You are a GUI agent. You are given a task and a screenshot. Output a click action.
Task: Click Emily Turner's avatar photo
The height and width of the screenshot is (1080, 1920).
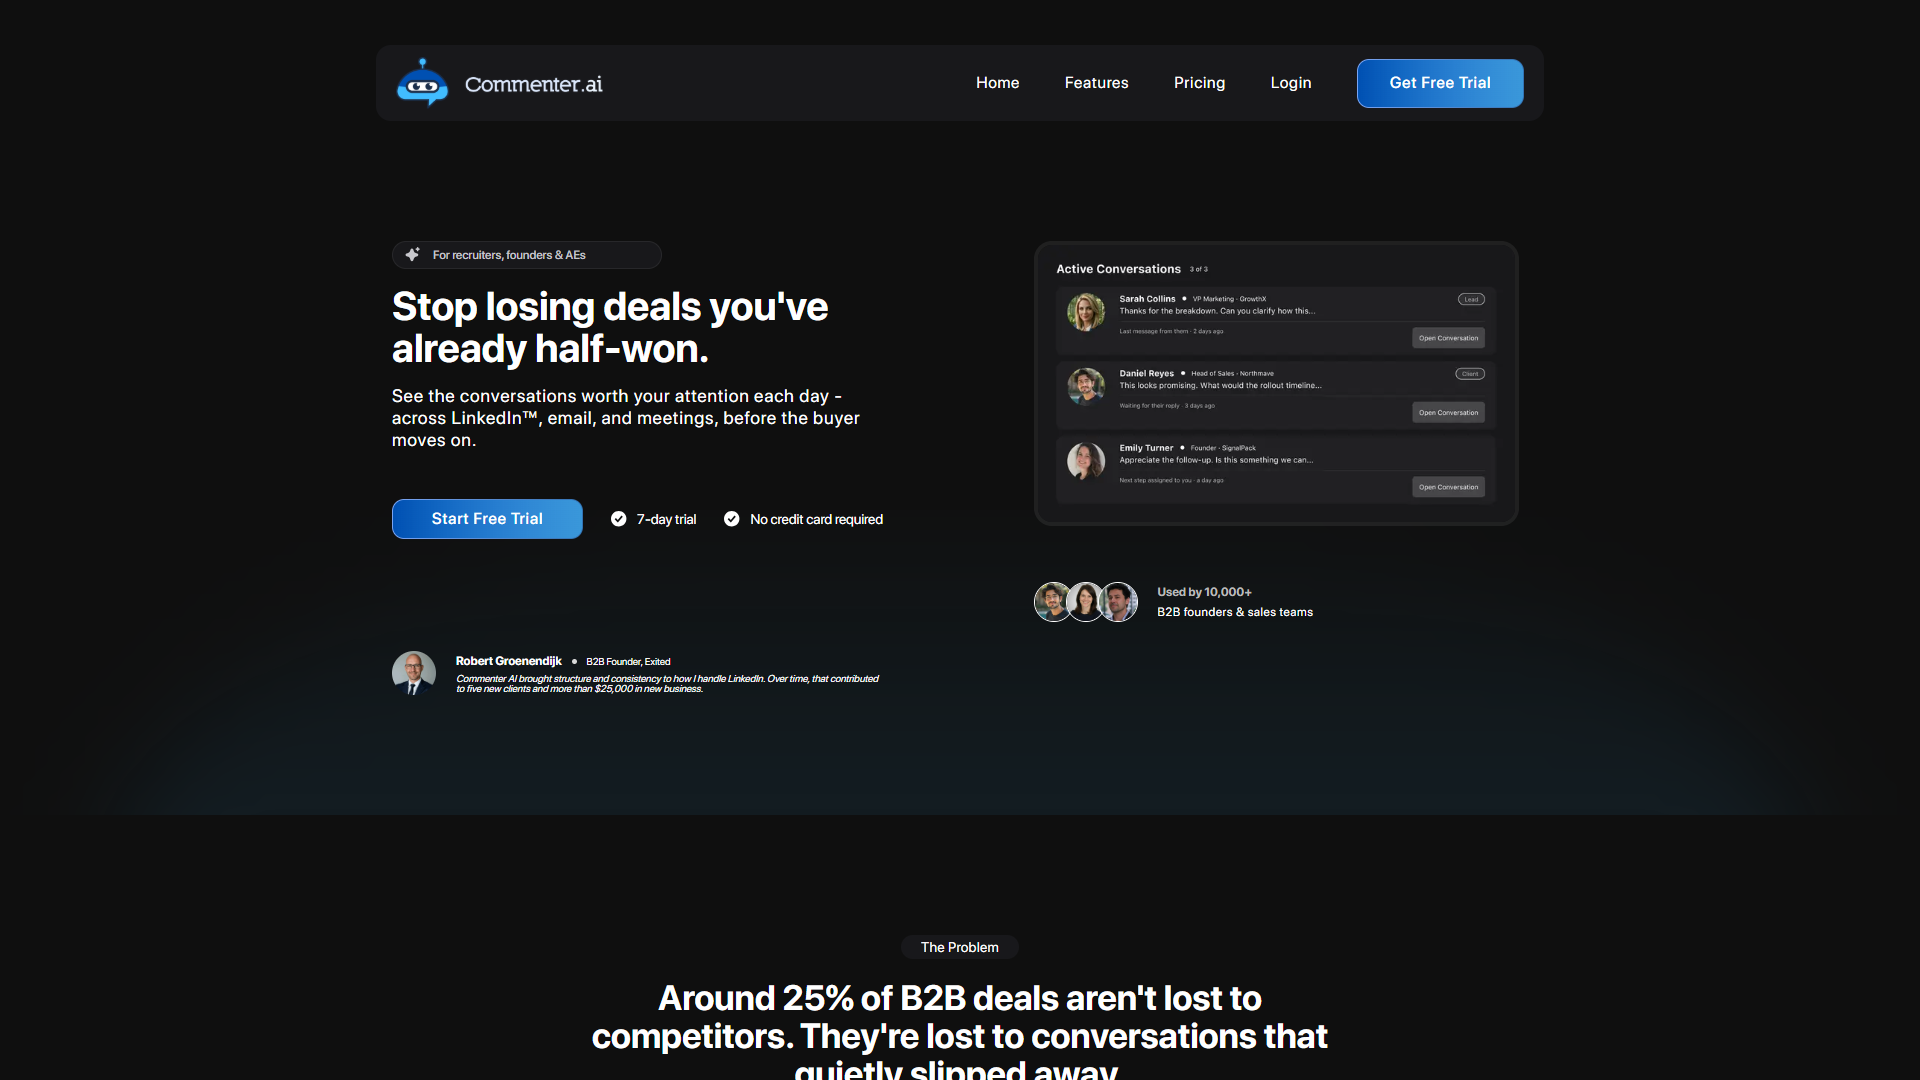[1086, 461]
